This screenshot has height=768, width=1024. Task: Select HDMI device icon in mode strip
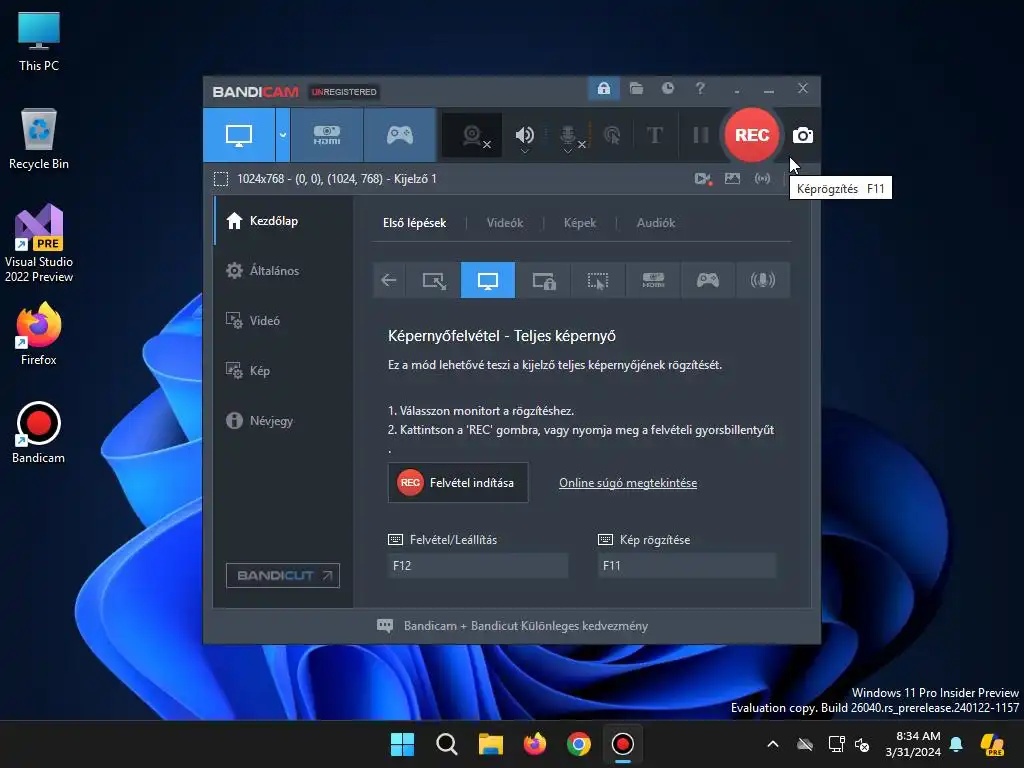coord(653,280)
